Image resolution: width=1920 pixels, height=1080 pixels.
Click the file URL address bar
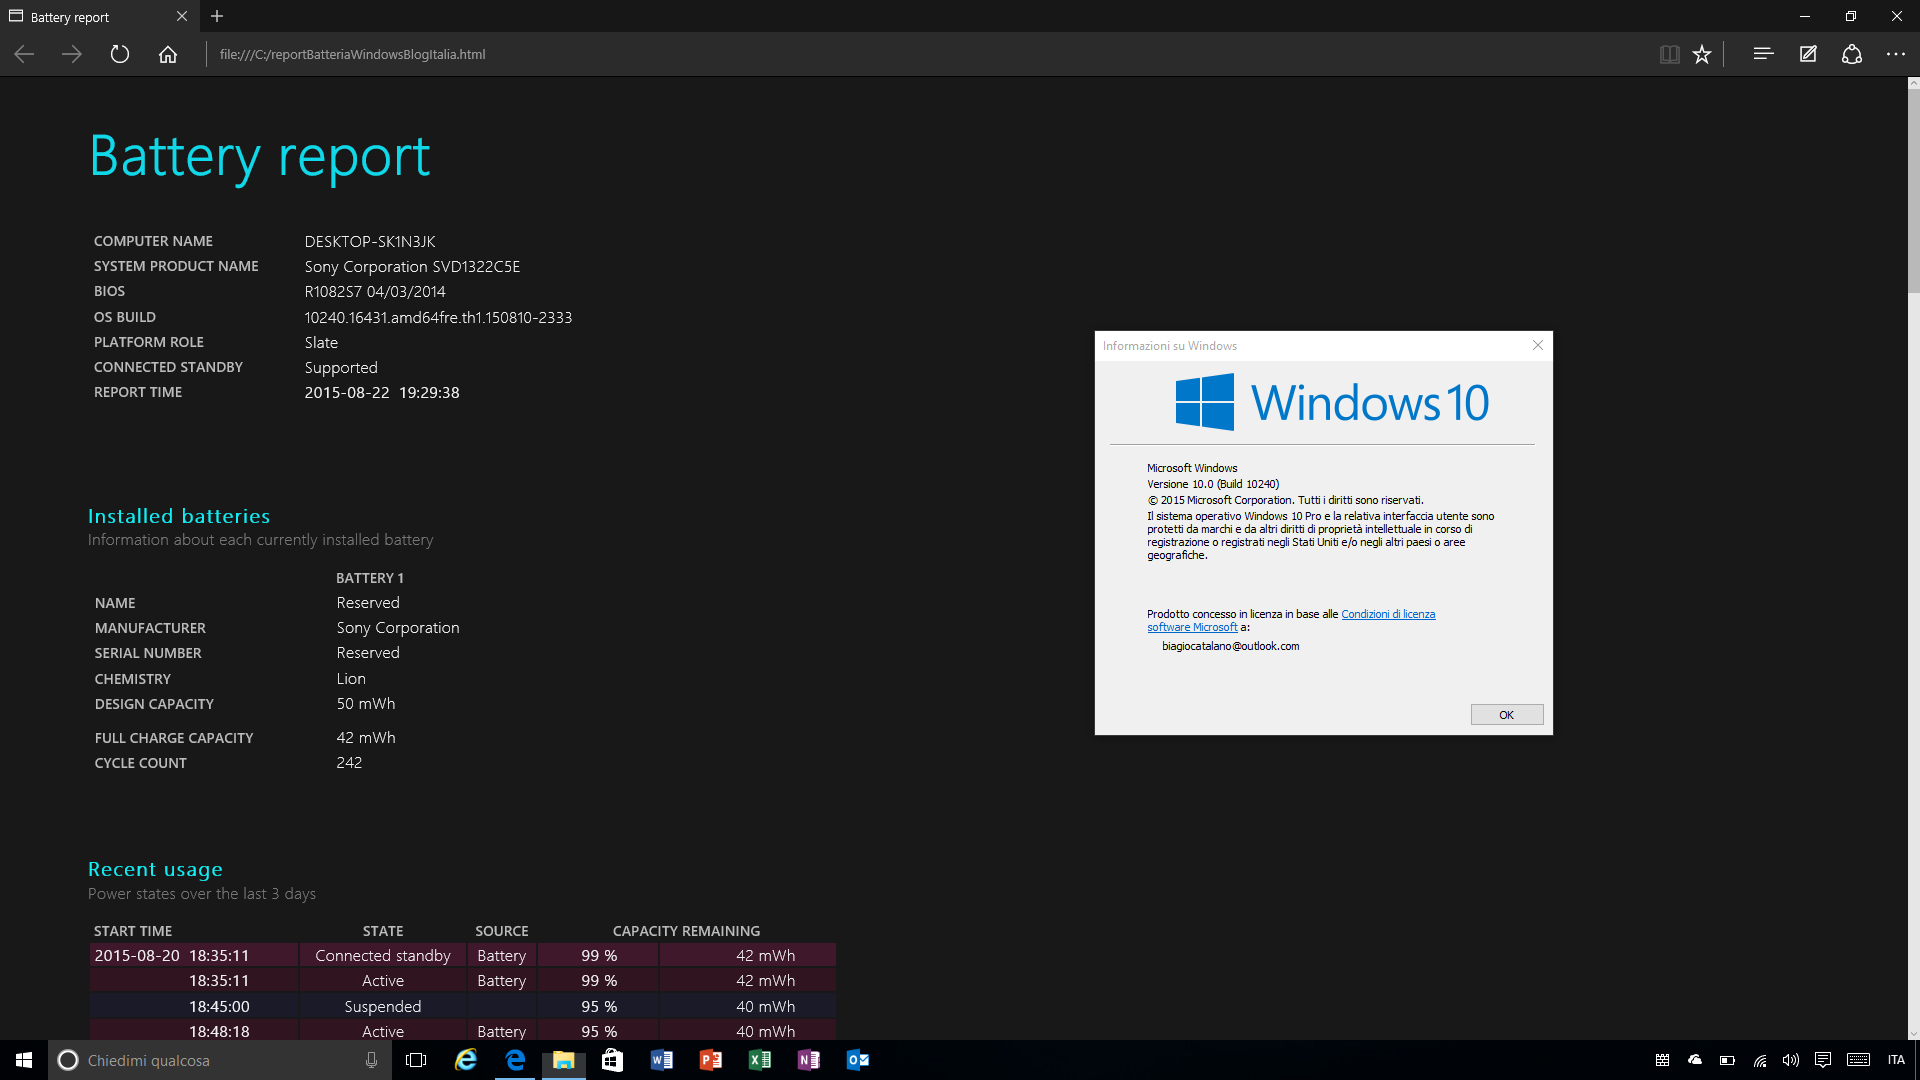point(352,54)
